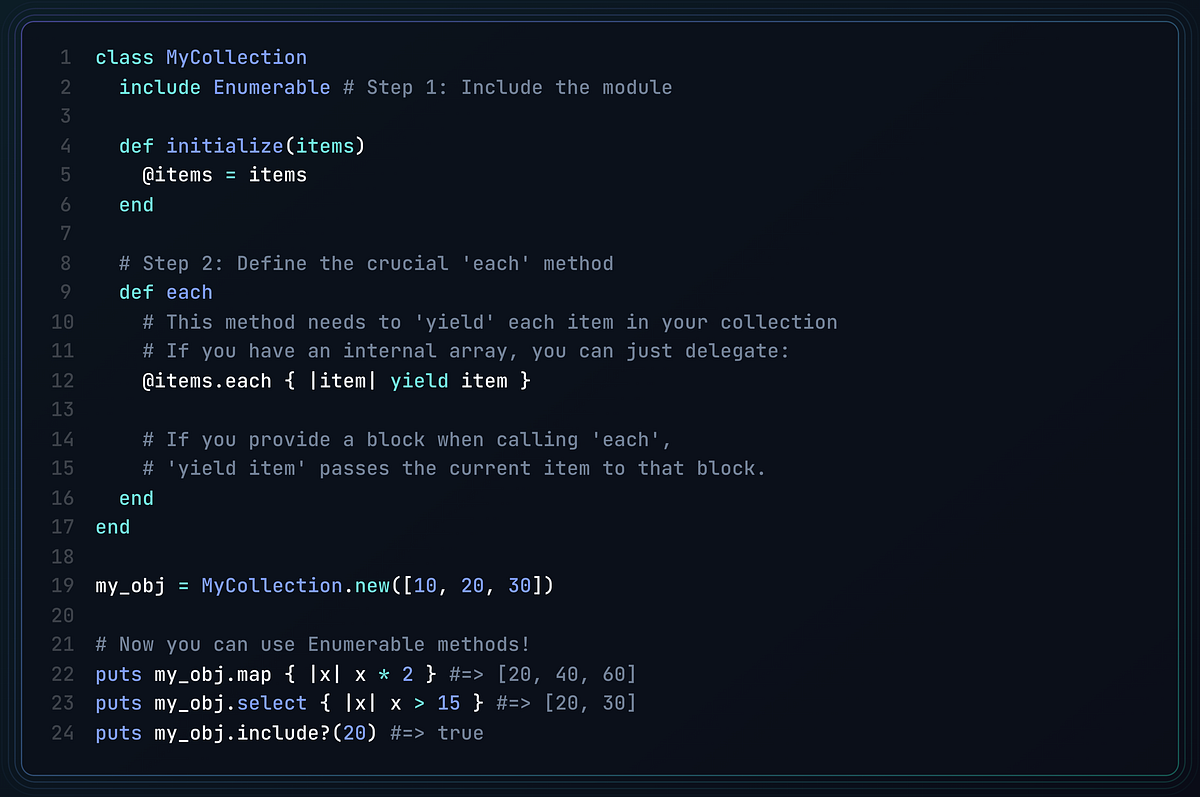Screen dimensions: 1200x797
Task: Click the class name MyCollection on line 1
Action: point(236,57)
